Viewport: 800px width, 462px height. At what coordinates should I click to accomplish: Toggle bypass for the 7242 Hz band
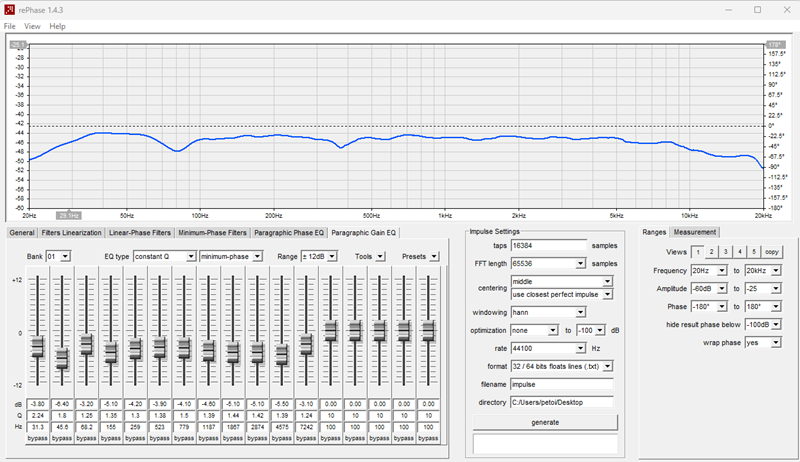[x=306, y=438]
